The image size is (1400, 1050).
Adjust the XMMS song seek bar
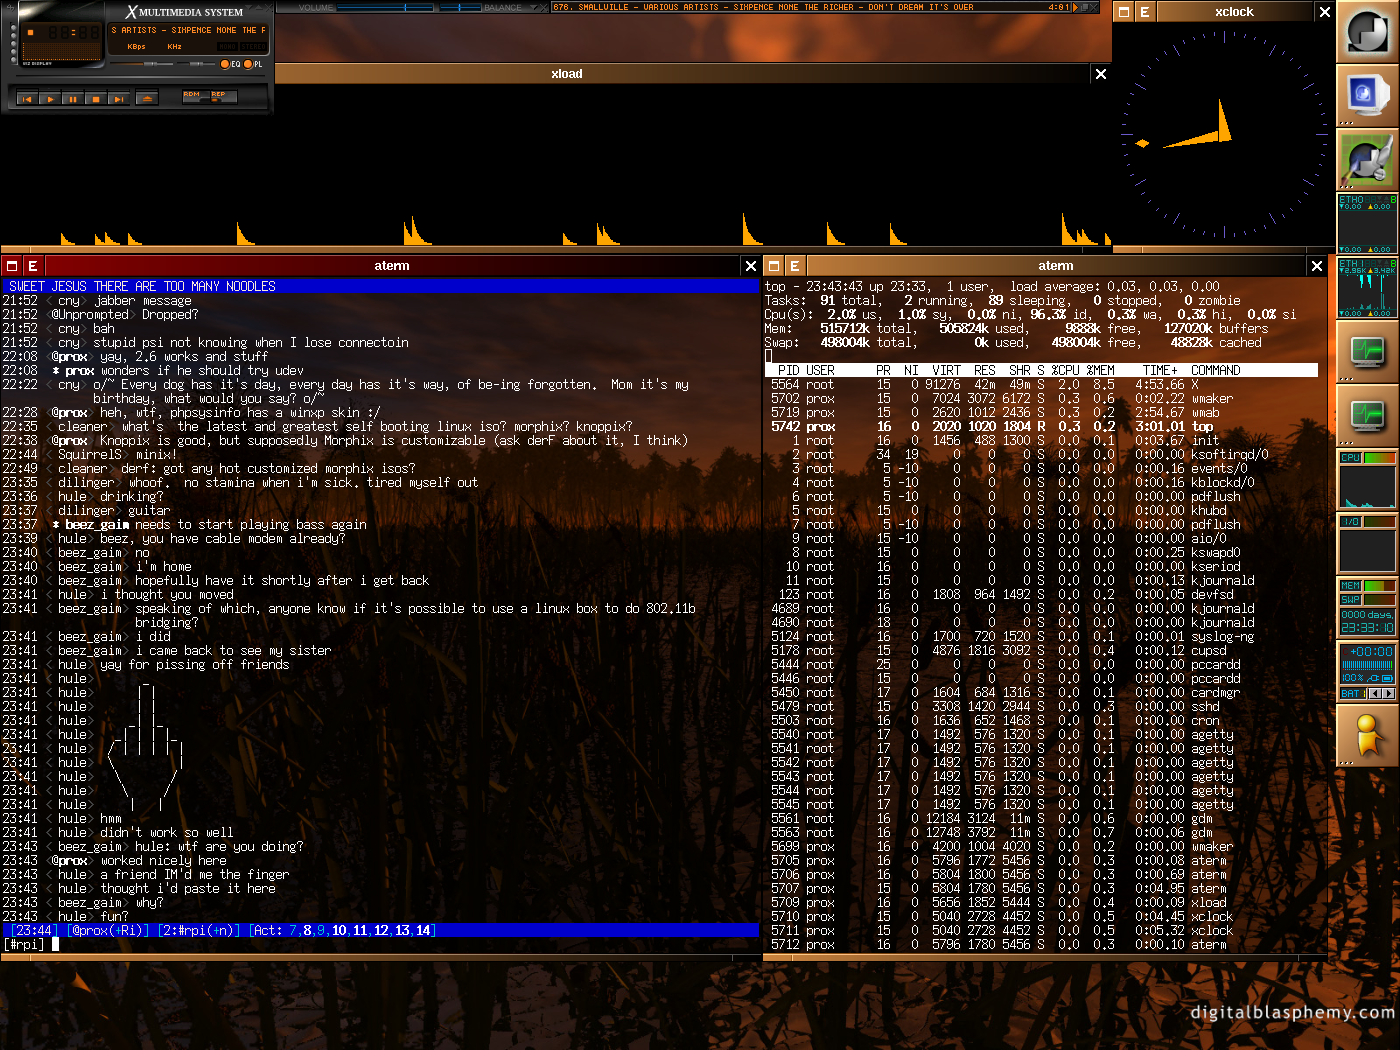[140, 76]
